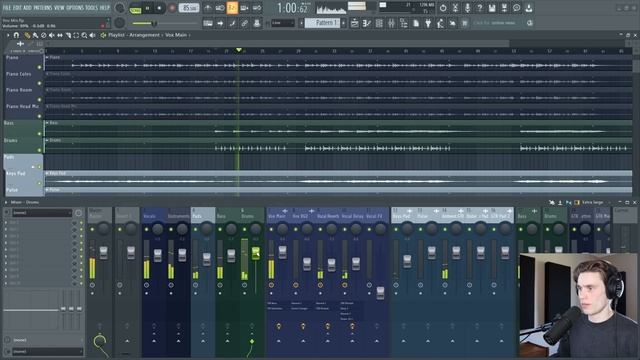Select the playlist zoom tool
The height and width of the screenshot is (360, 640).
click(x=84, y=35)
